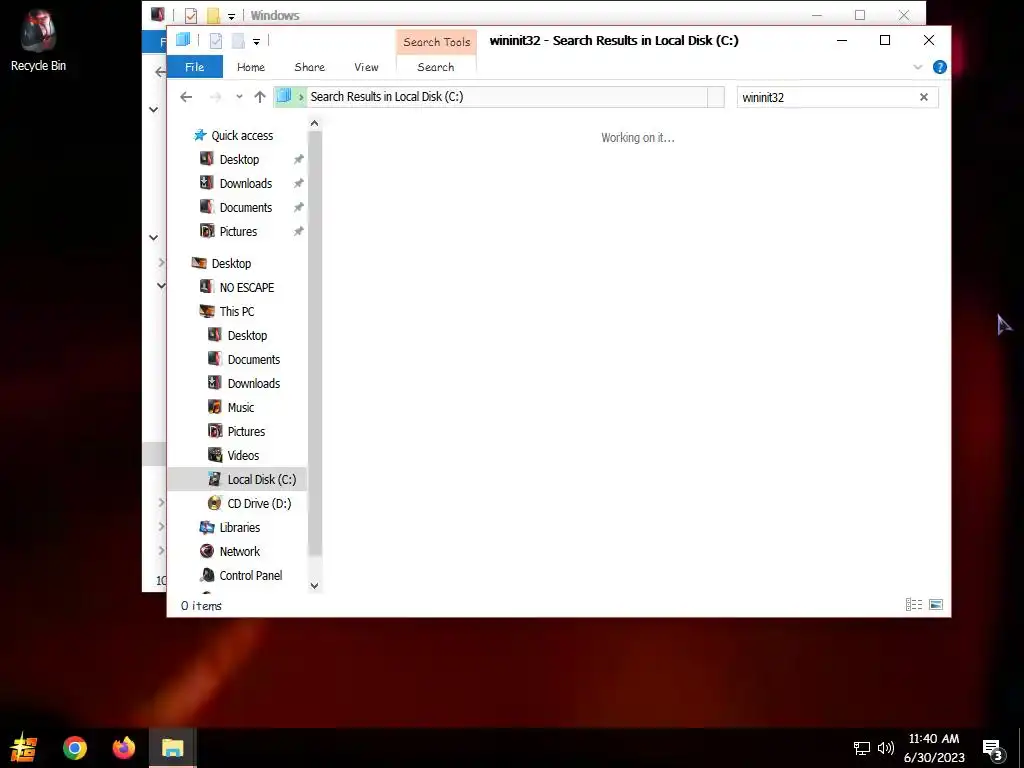Click the Forward navigation arrow
This screenshot has width=1024, height=768.
point(215,97)
